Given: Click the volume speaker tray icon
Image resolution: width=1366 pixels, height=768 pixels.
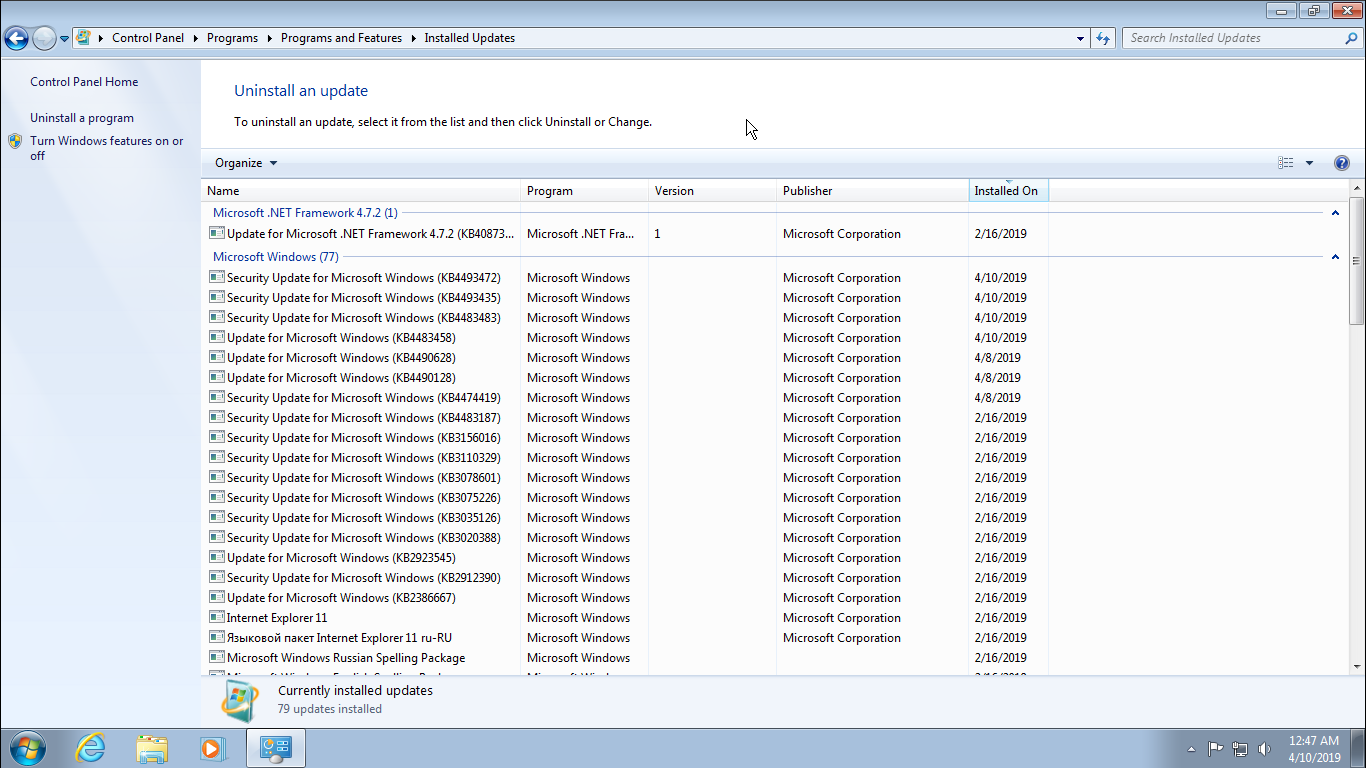Looking at the screenshot, I should point(1265,748).
